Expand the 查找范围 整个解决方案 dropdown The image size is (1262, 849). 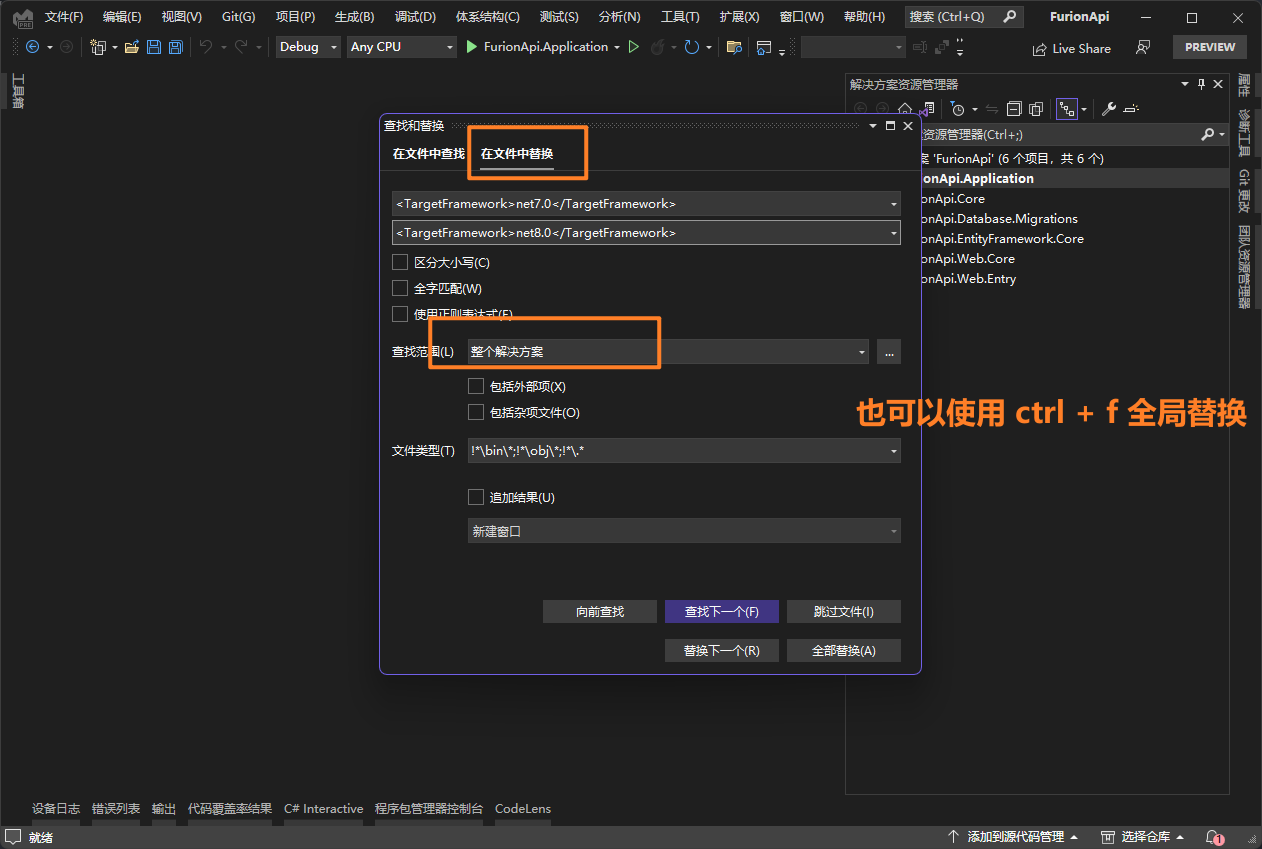(862, 352)
